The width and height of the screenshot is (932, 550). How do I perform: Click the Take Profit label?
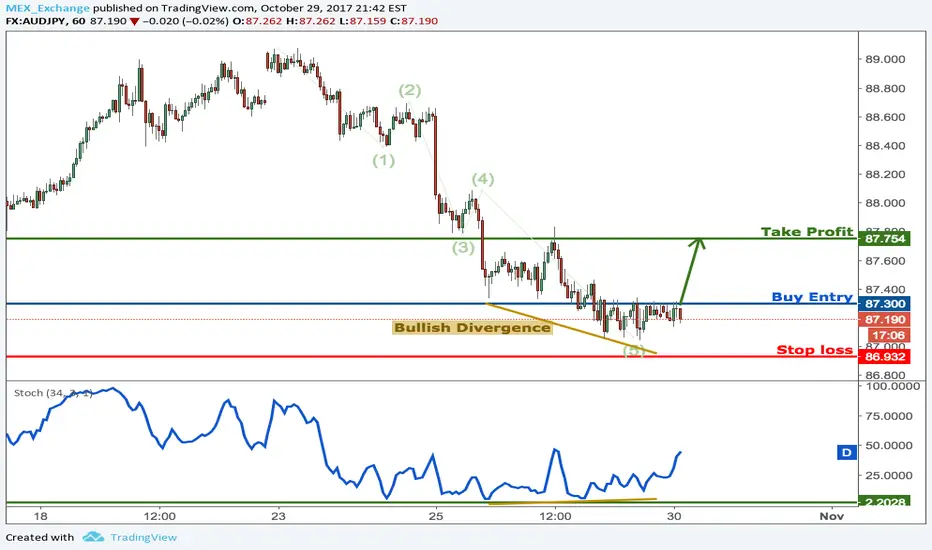(807, 231)
